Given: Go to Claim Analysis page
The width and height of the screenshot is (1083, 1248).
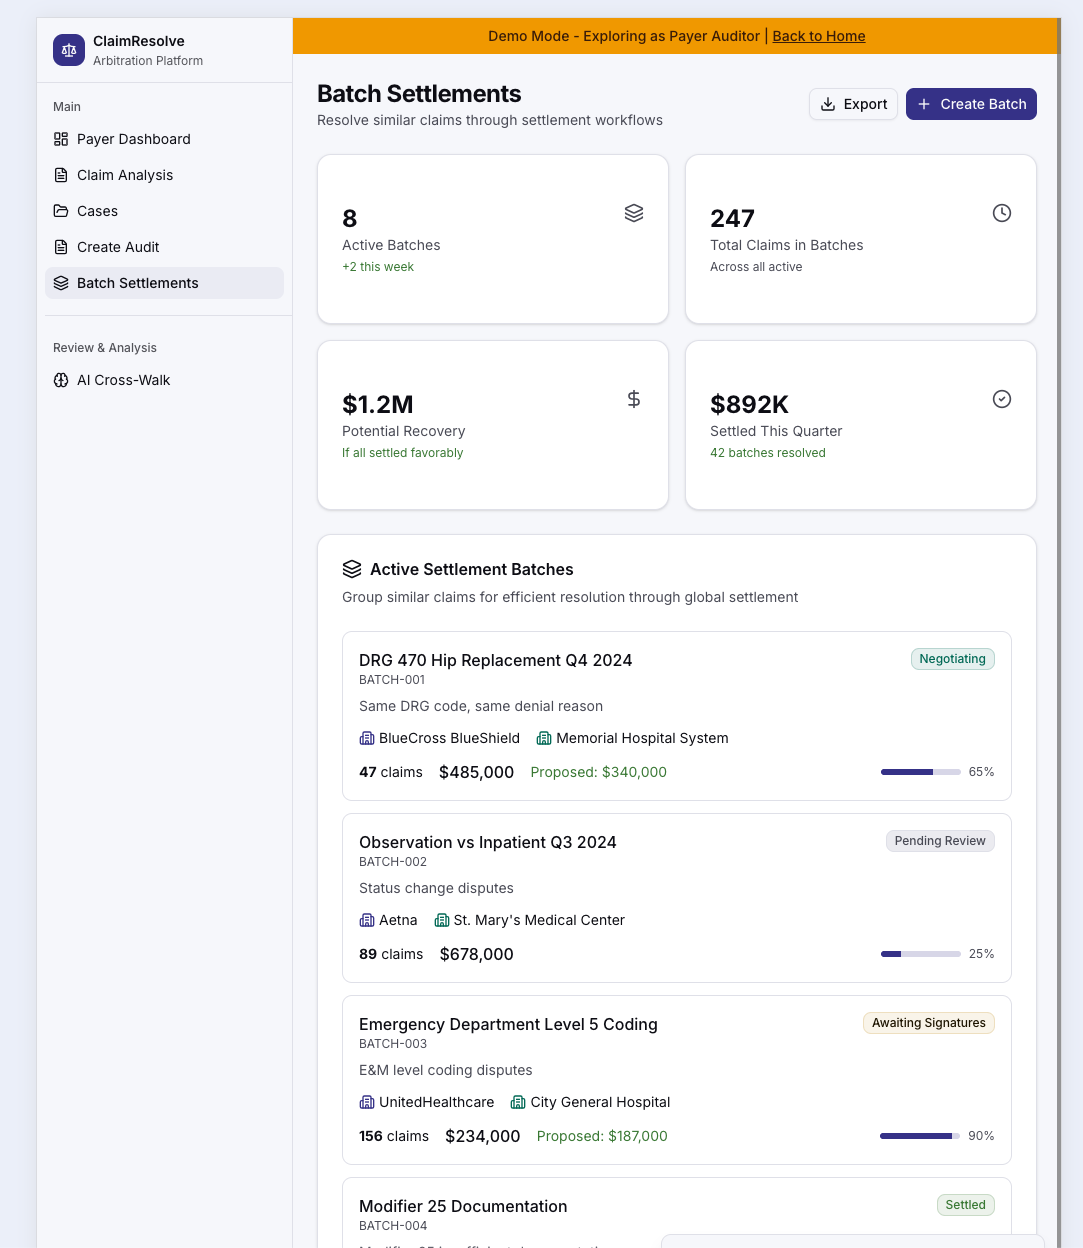Looking at the screenshot, I should click(164, 175).
